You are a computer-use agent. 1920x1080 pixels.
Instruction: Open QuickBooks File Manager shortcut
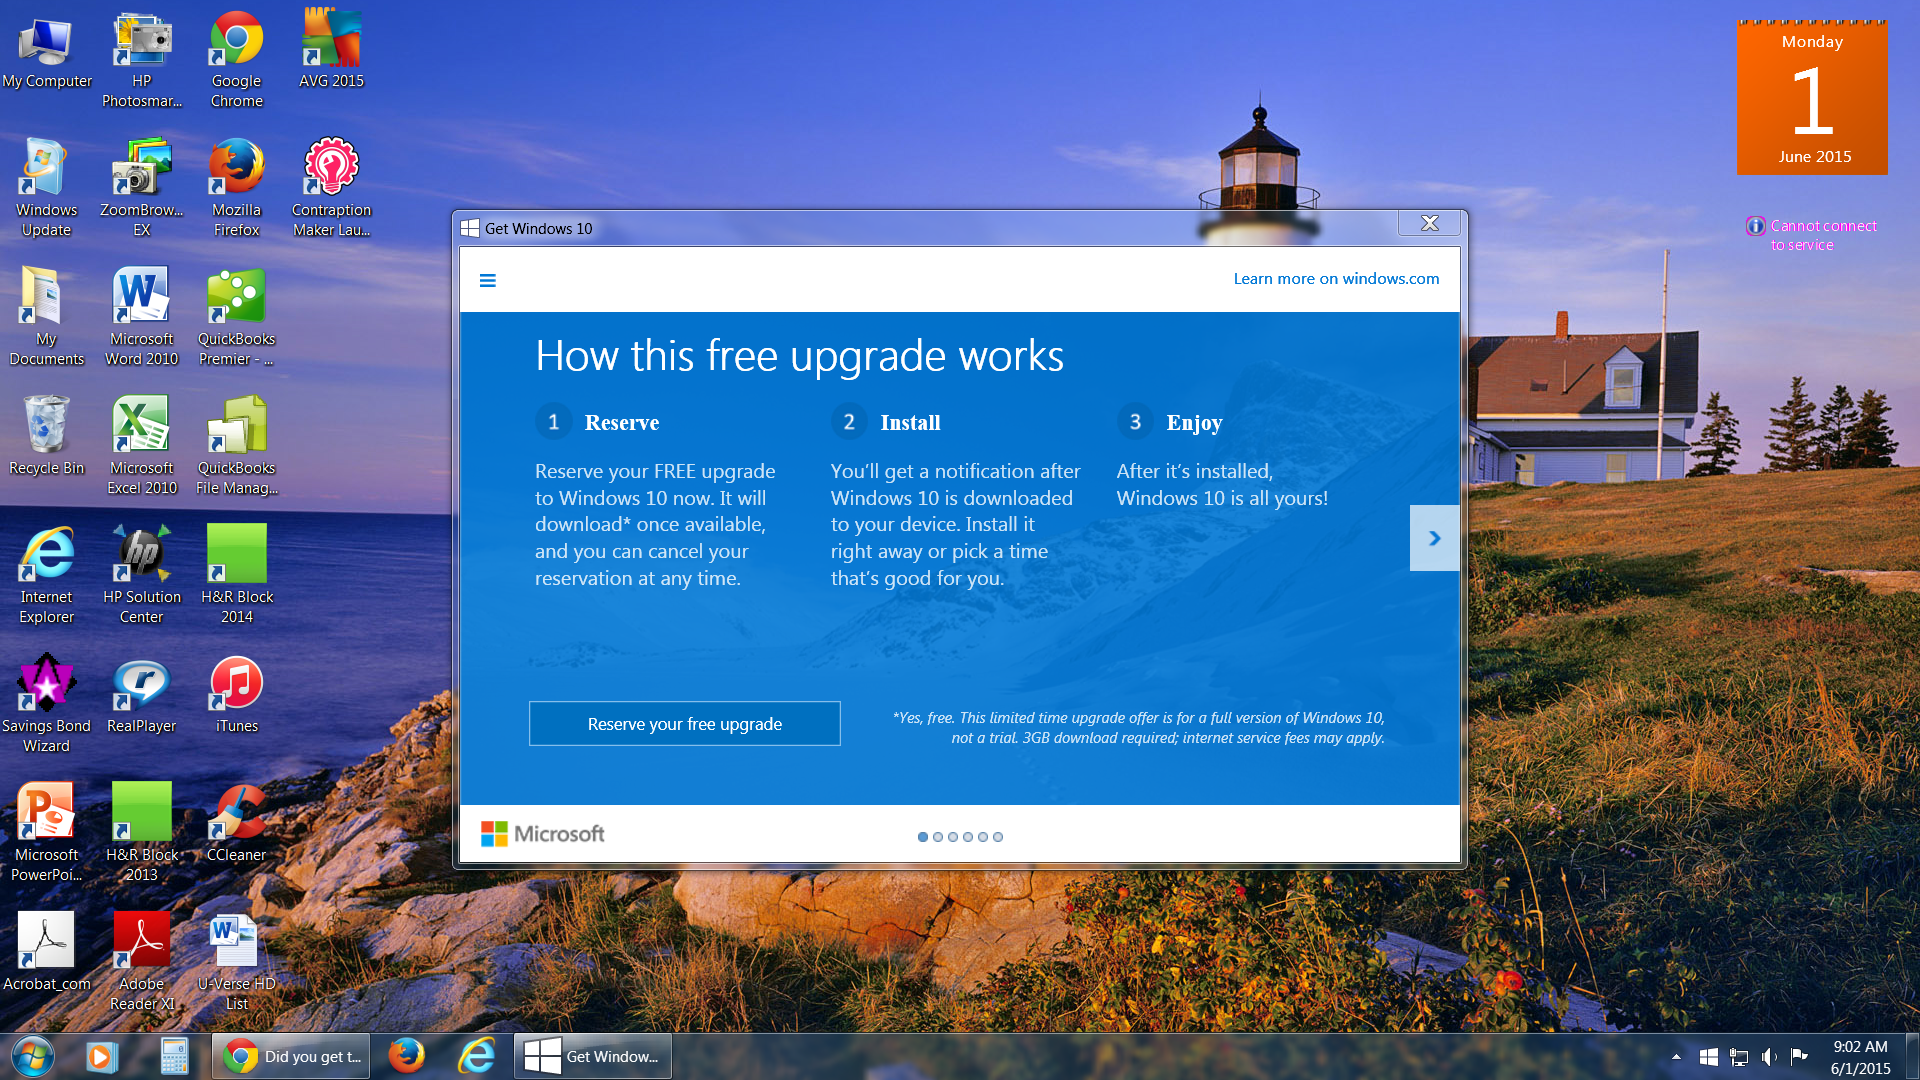pyautogui.click(x=236, y=446)
